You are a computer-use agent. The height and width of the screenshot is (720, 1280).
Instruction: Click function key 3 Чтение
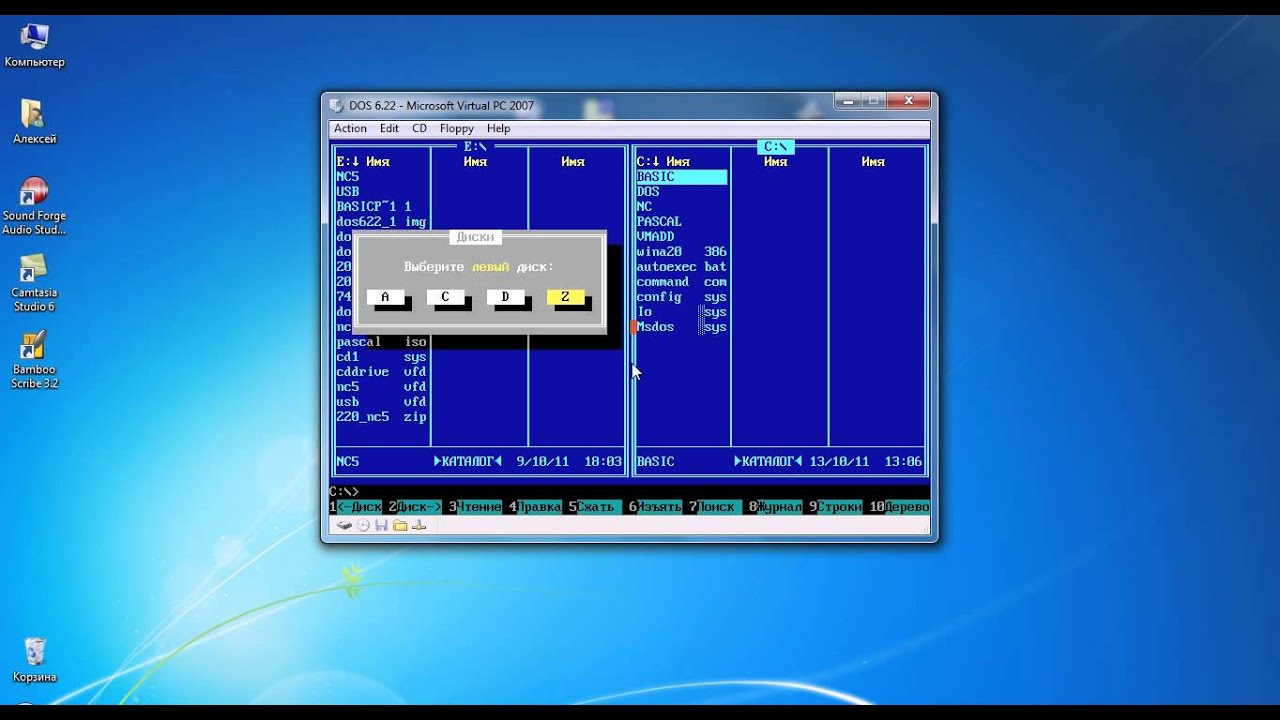475,507
